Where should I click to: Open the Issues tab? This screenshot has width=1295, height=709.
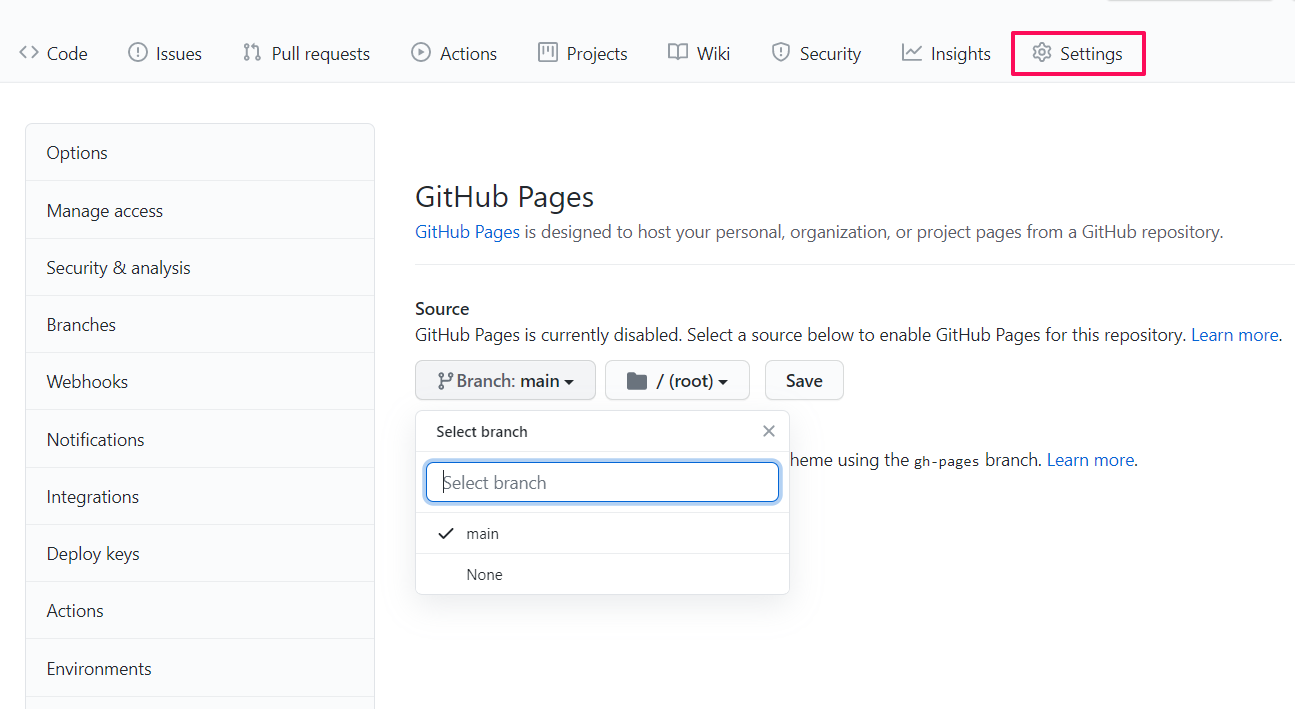(x=165, y=54)
